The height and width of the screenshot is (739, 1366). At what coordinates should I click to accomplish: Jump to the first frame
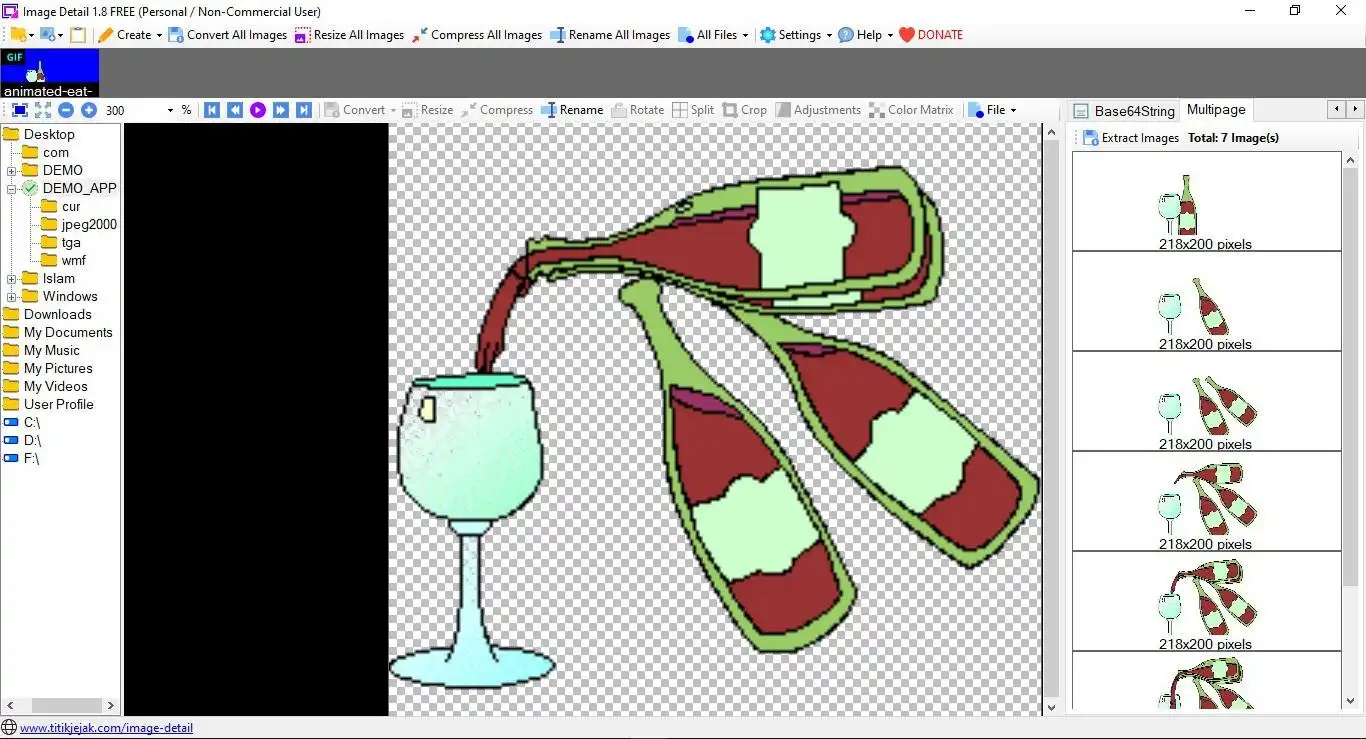(212, 110)
